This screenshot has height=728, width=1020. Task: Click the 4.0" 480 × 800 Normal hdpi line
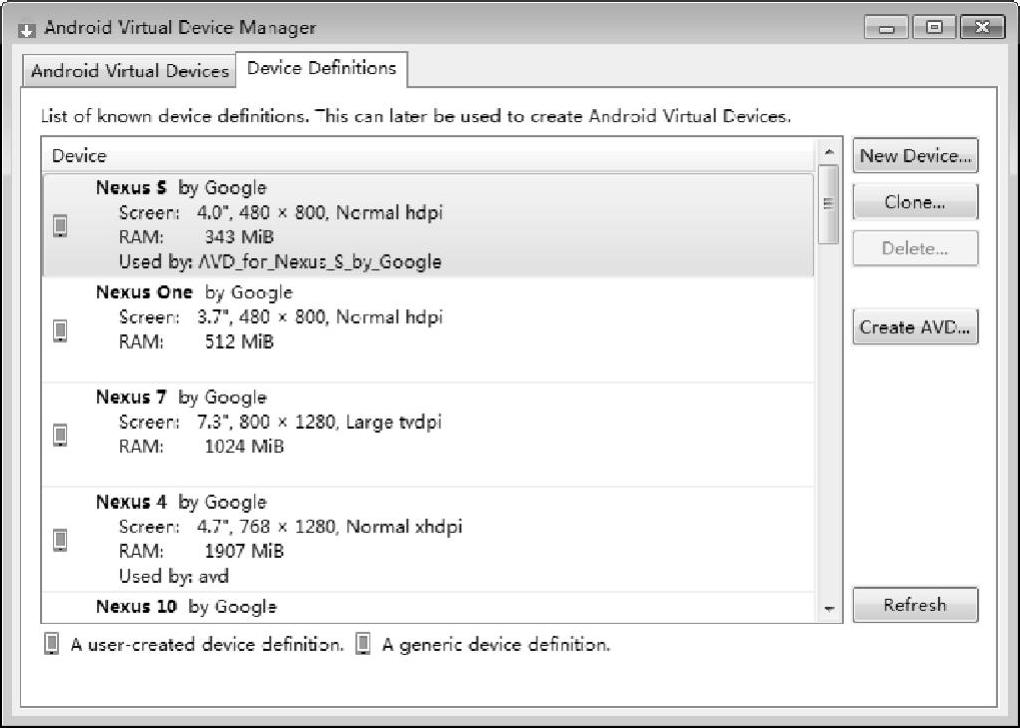coord(320,212)
